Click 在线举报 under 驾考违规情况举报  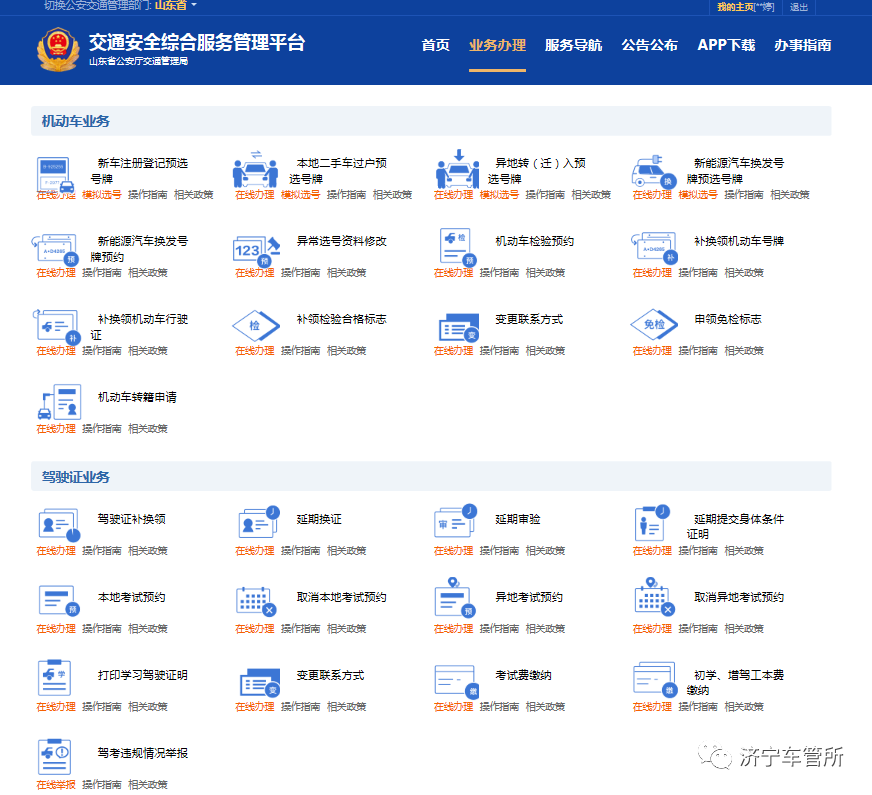(x=56, y=784)
